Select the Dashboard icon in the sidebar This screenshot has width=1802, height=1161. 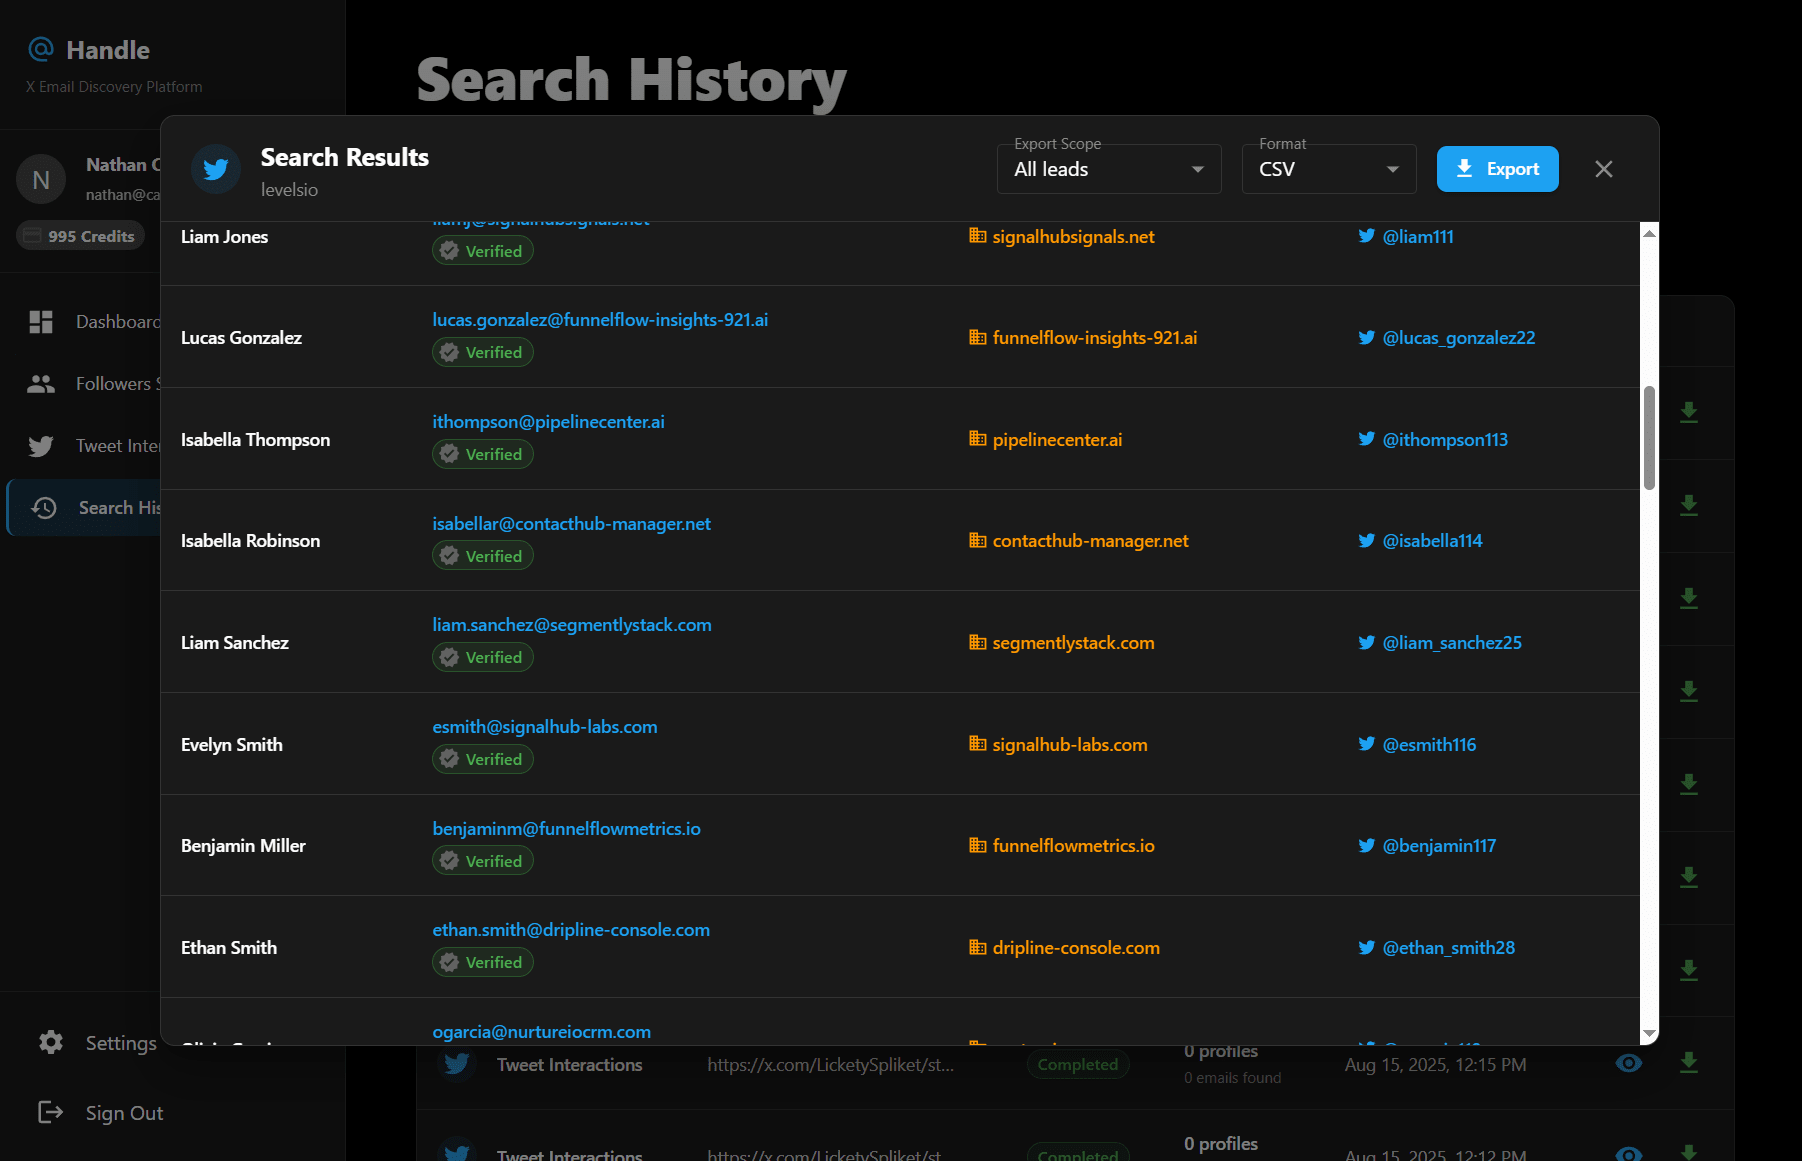tap(41, 321)
